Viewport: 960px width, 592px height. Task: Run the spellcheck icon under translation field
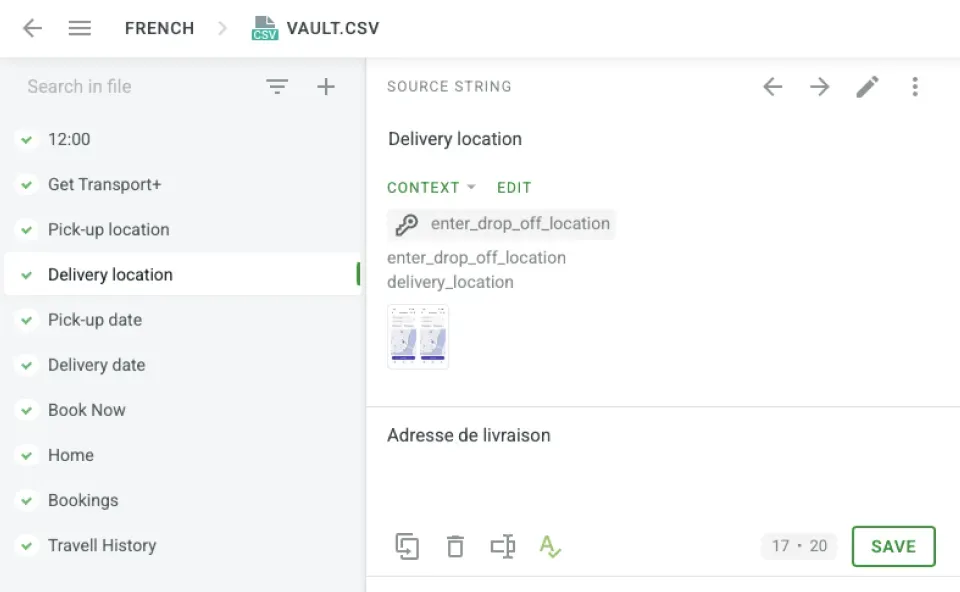click(x=550, y=546)
